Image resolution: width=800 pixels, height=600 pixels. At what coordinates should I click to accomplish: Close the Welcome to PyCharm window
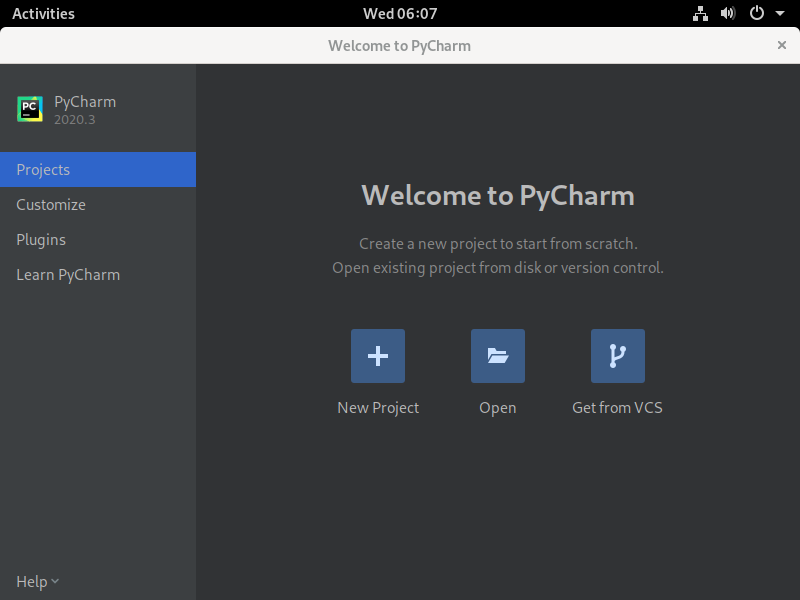(x=781, y=45)
